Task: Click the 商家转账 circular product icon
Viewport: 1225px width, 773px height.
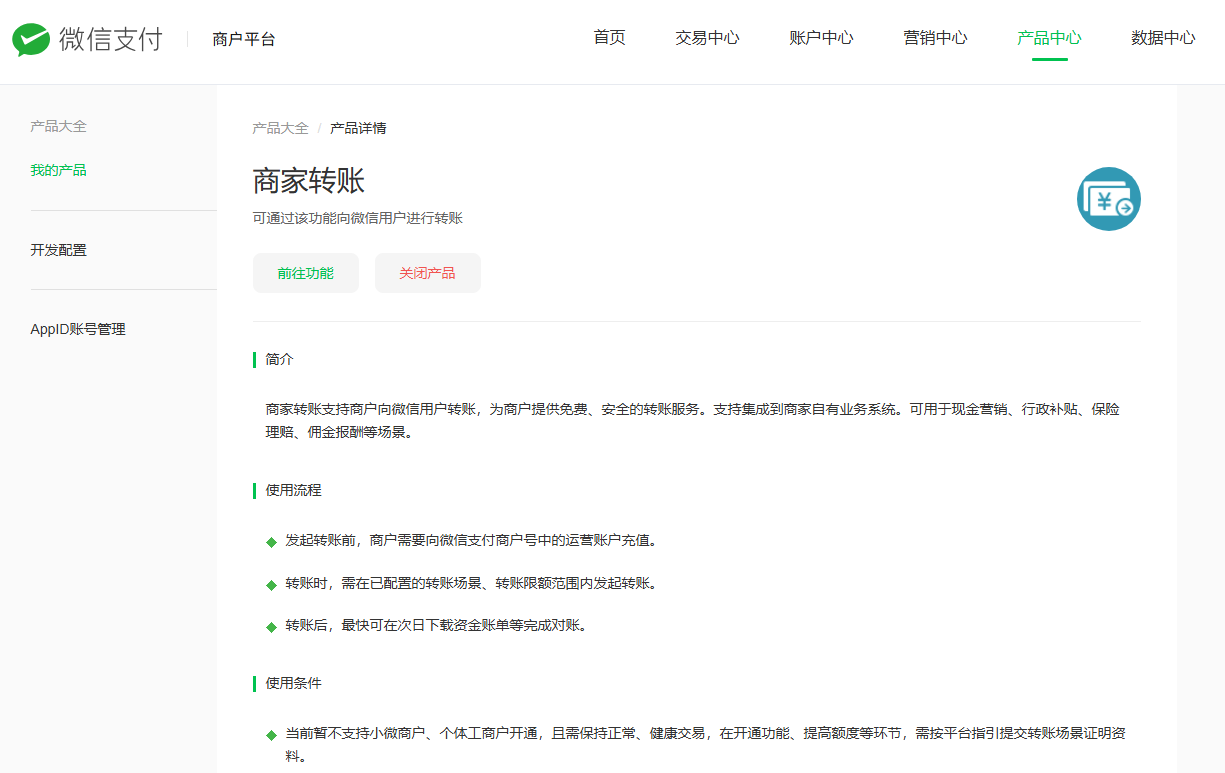Action: pos(1108,198)
